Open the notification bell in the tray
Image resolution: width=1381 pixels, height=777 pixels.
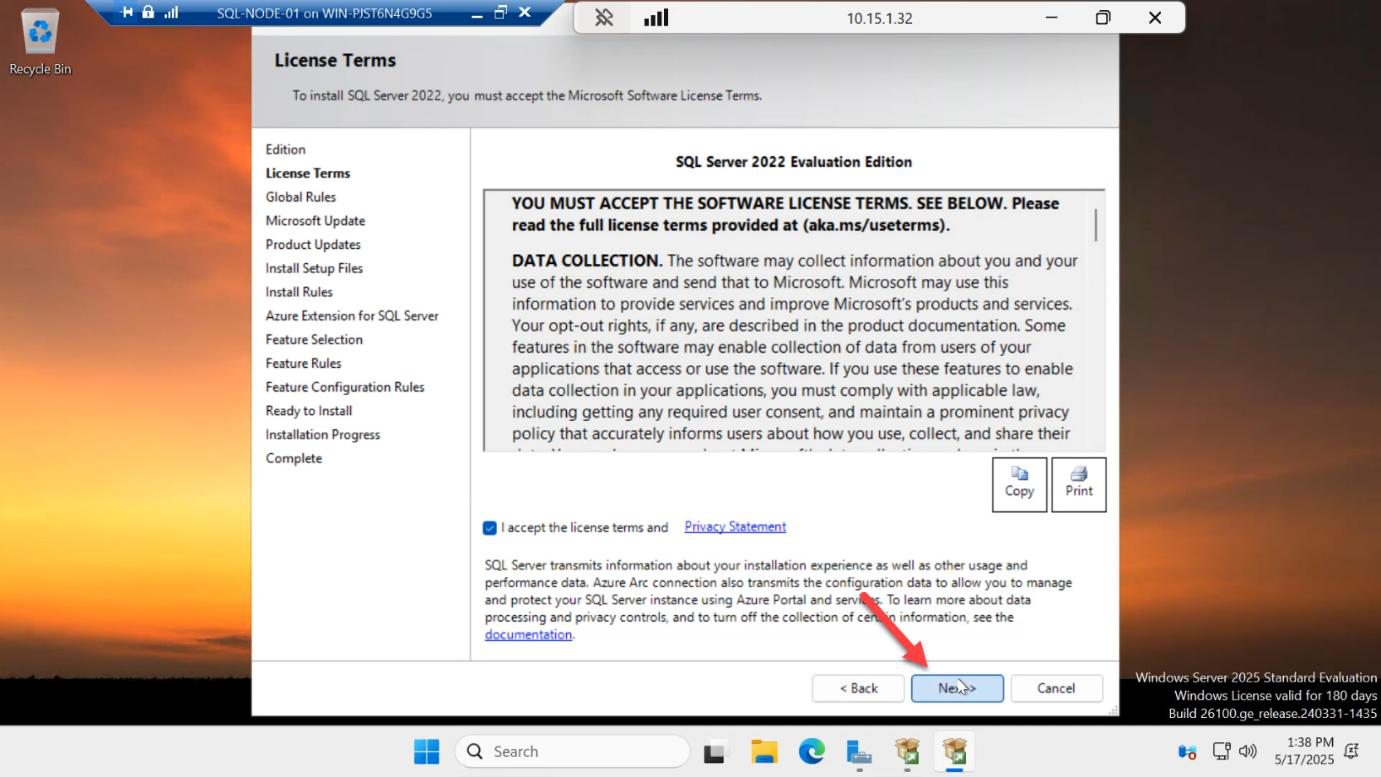[1352, 751]
